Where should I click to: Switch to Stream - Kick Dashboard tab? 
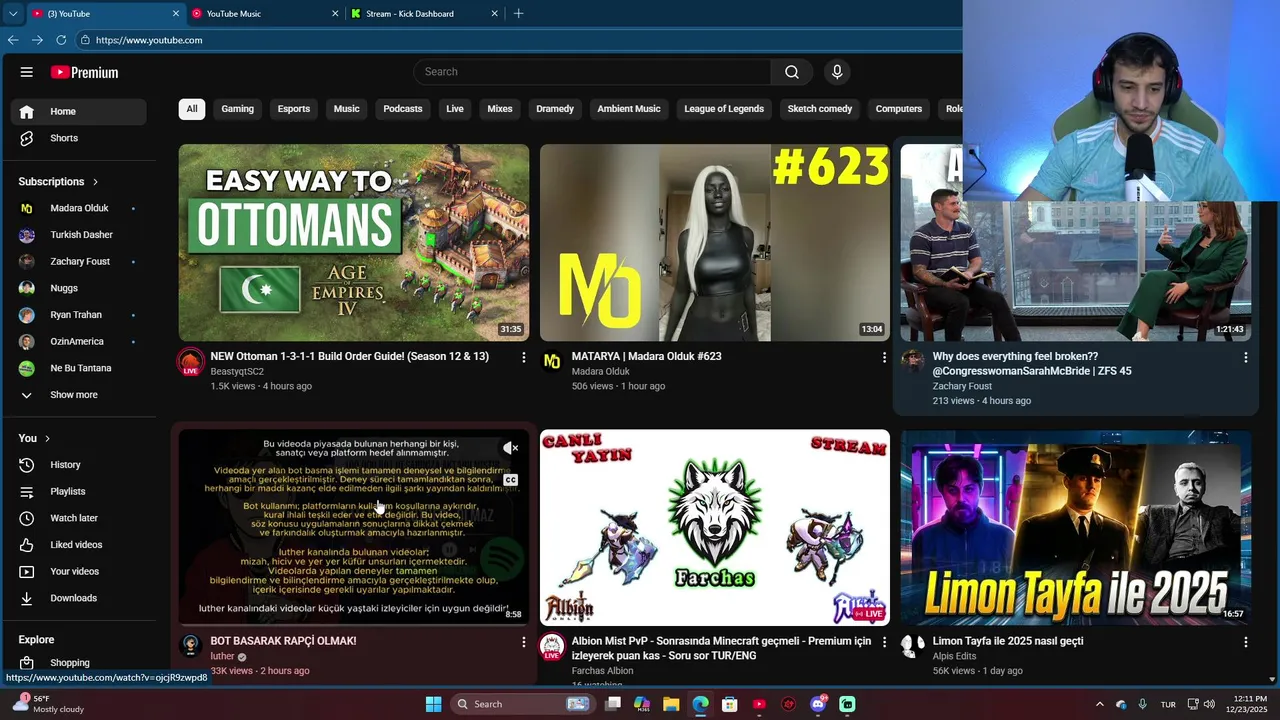click(x=424, y=14)
